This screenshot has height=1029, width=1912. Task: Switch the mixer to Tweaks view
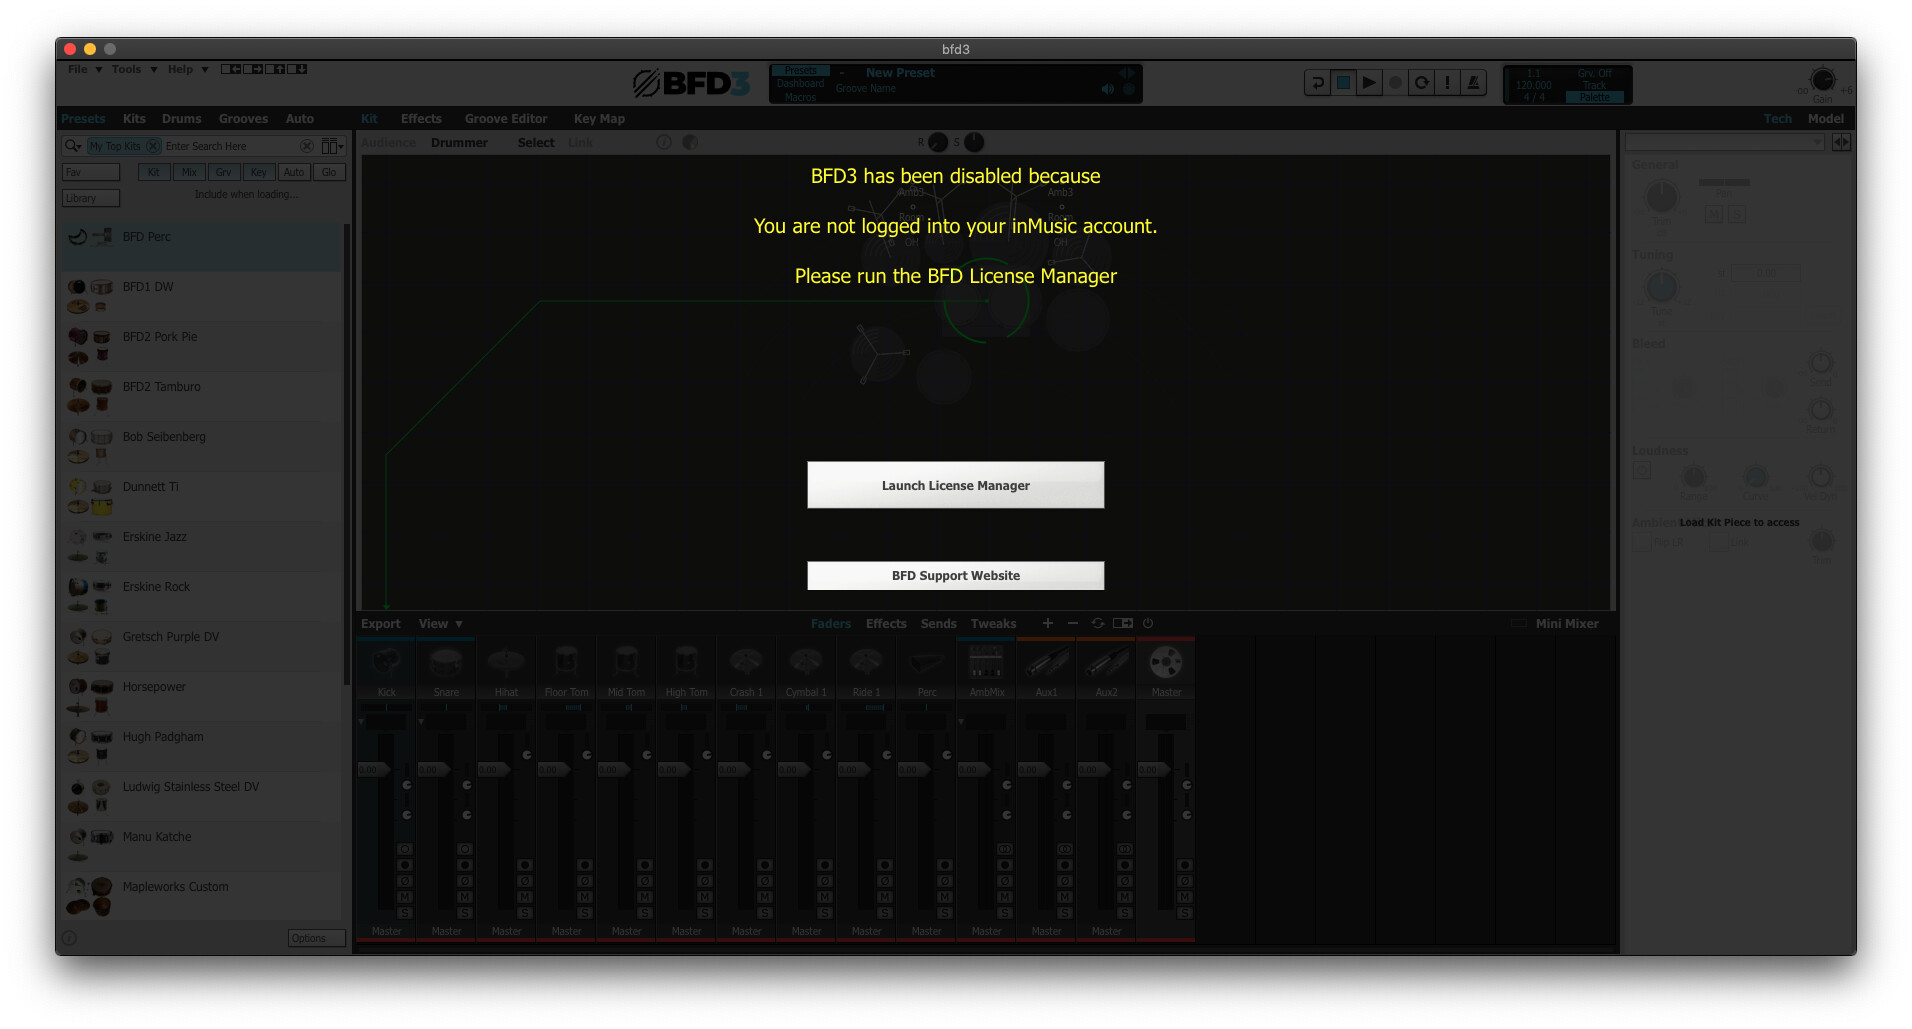pos(993,623)
